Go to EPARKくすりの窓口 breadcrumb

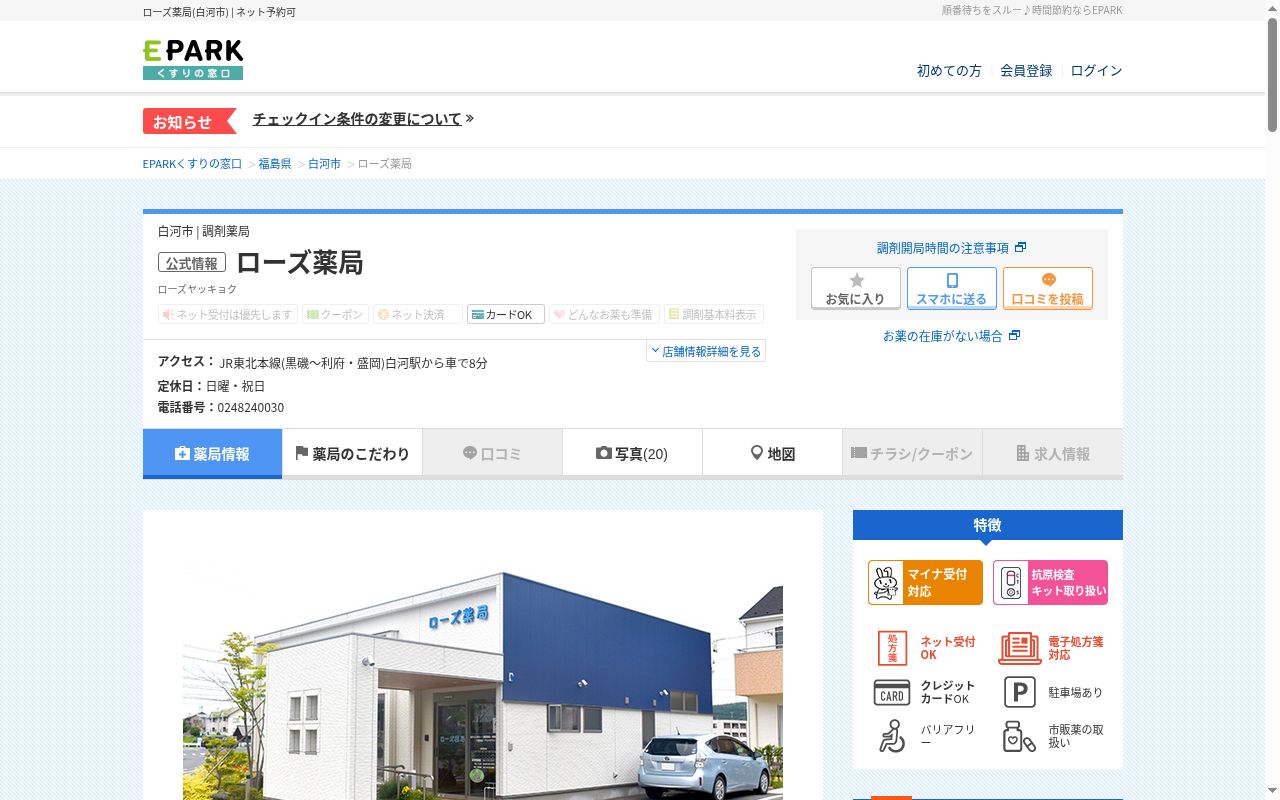pyautogui.click(x=192, y=163)
